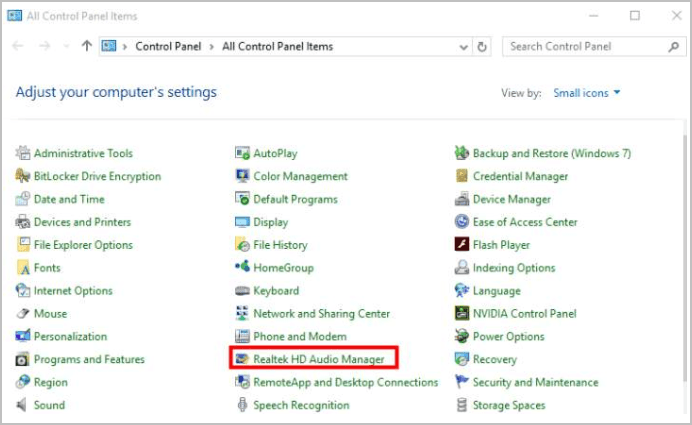
Task: Click the Realtek HD Audio Manager icon
Action: pyautogui.click(x=242, y=359)
